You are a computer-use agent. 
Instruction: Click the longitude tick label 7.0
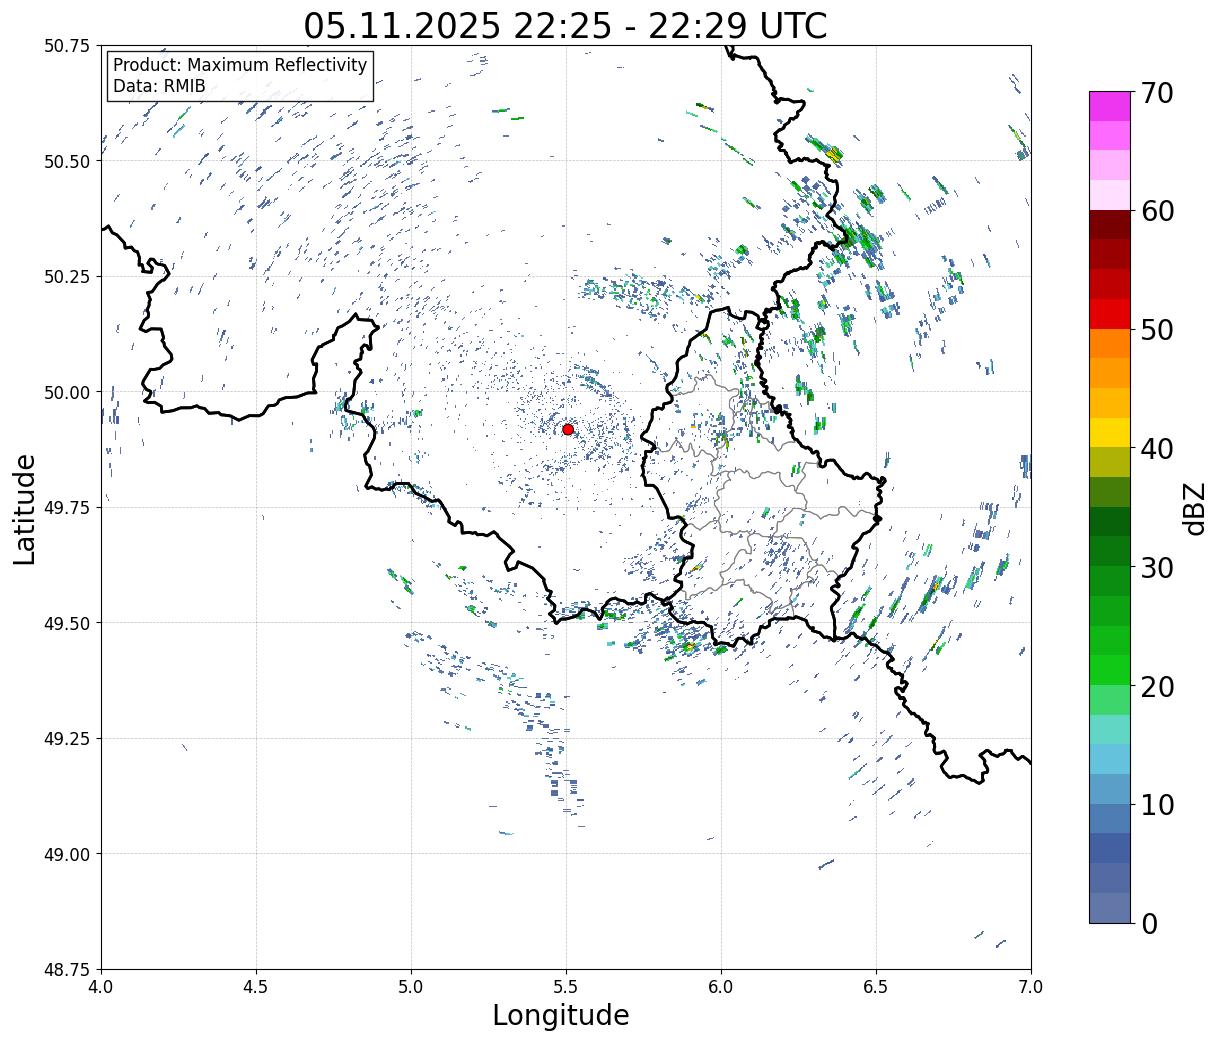[1031, 986]
